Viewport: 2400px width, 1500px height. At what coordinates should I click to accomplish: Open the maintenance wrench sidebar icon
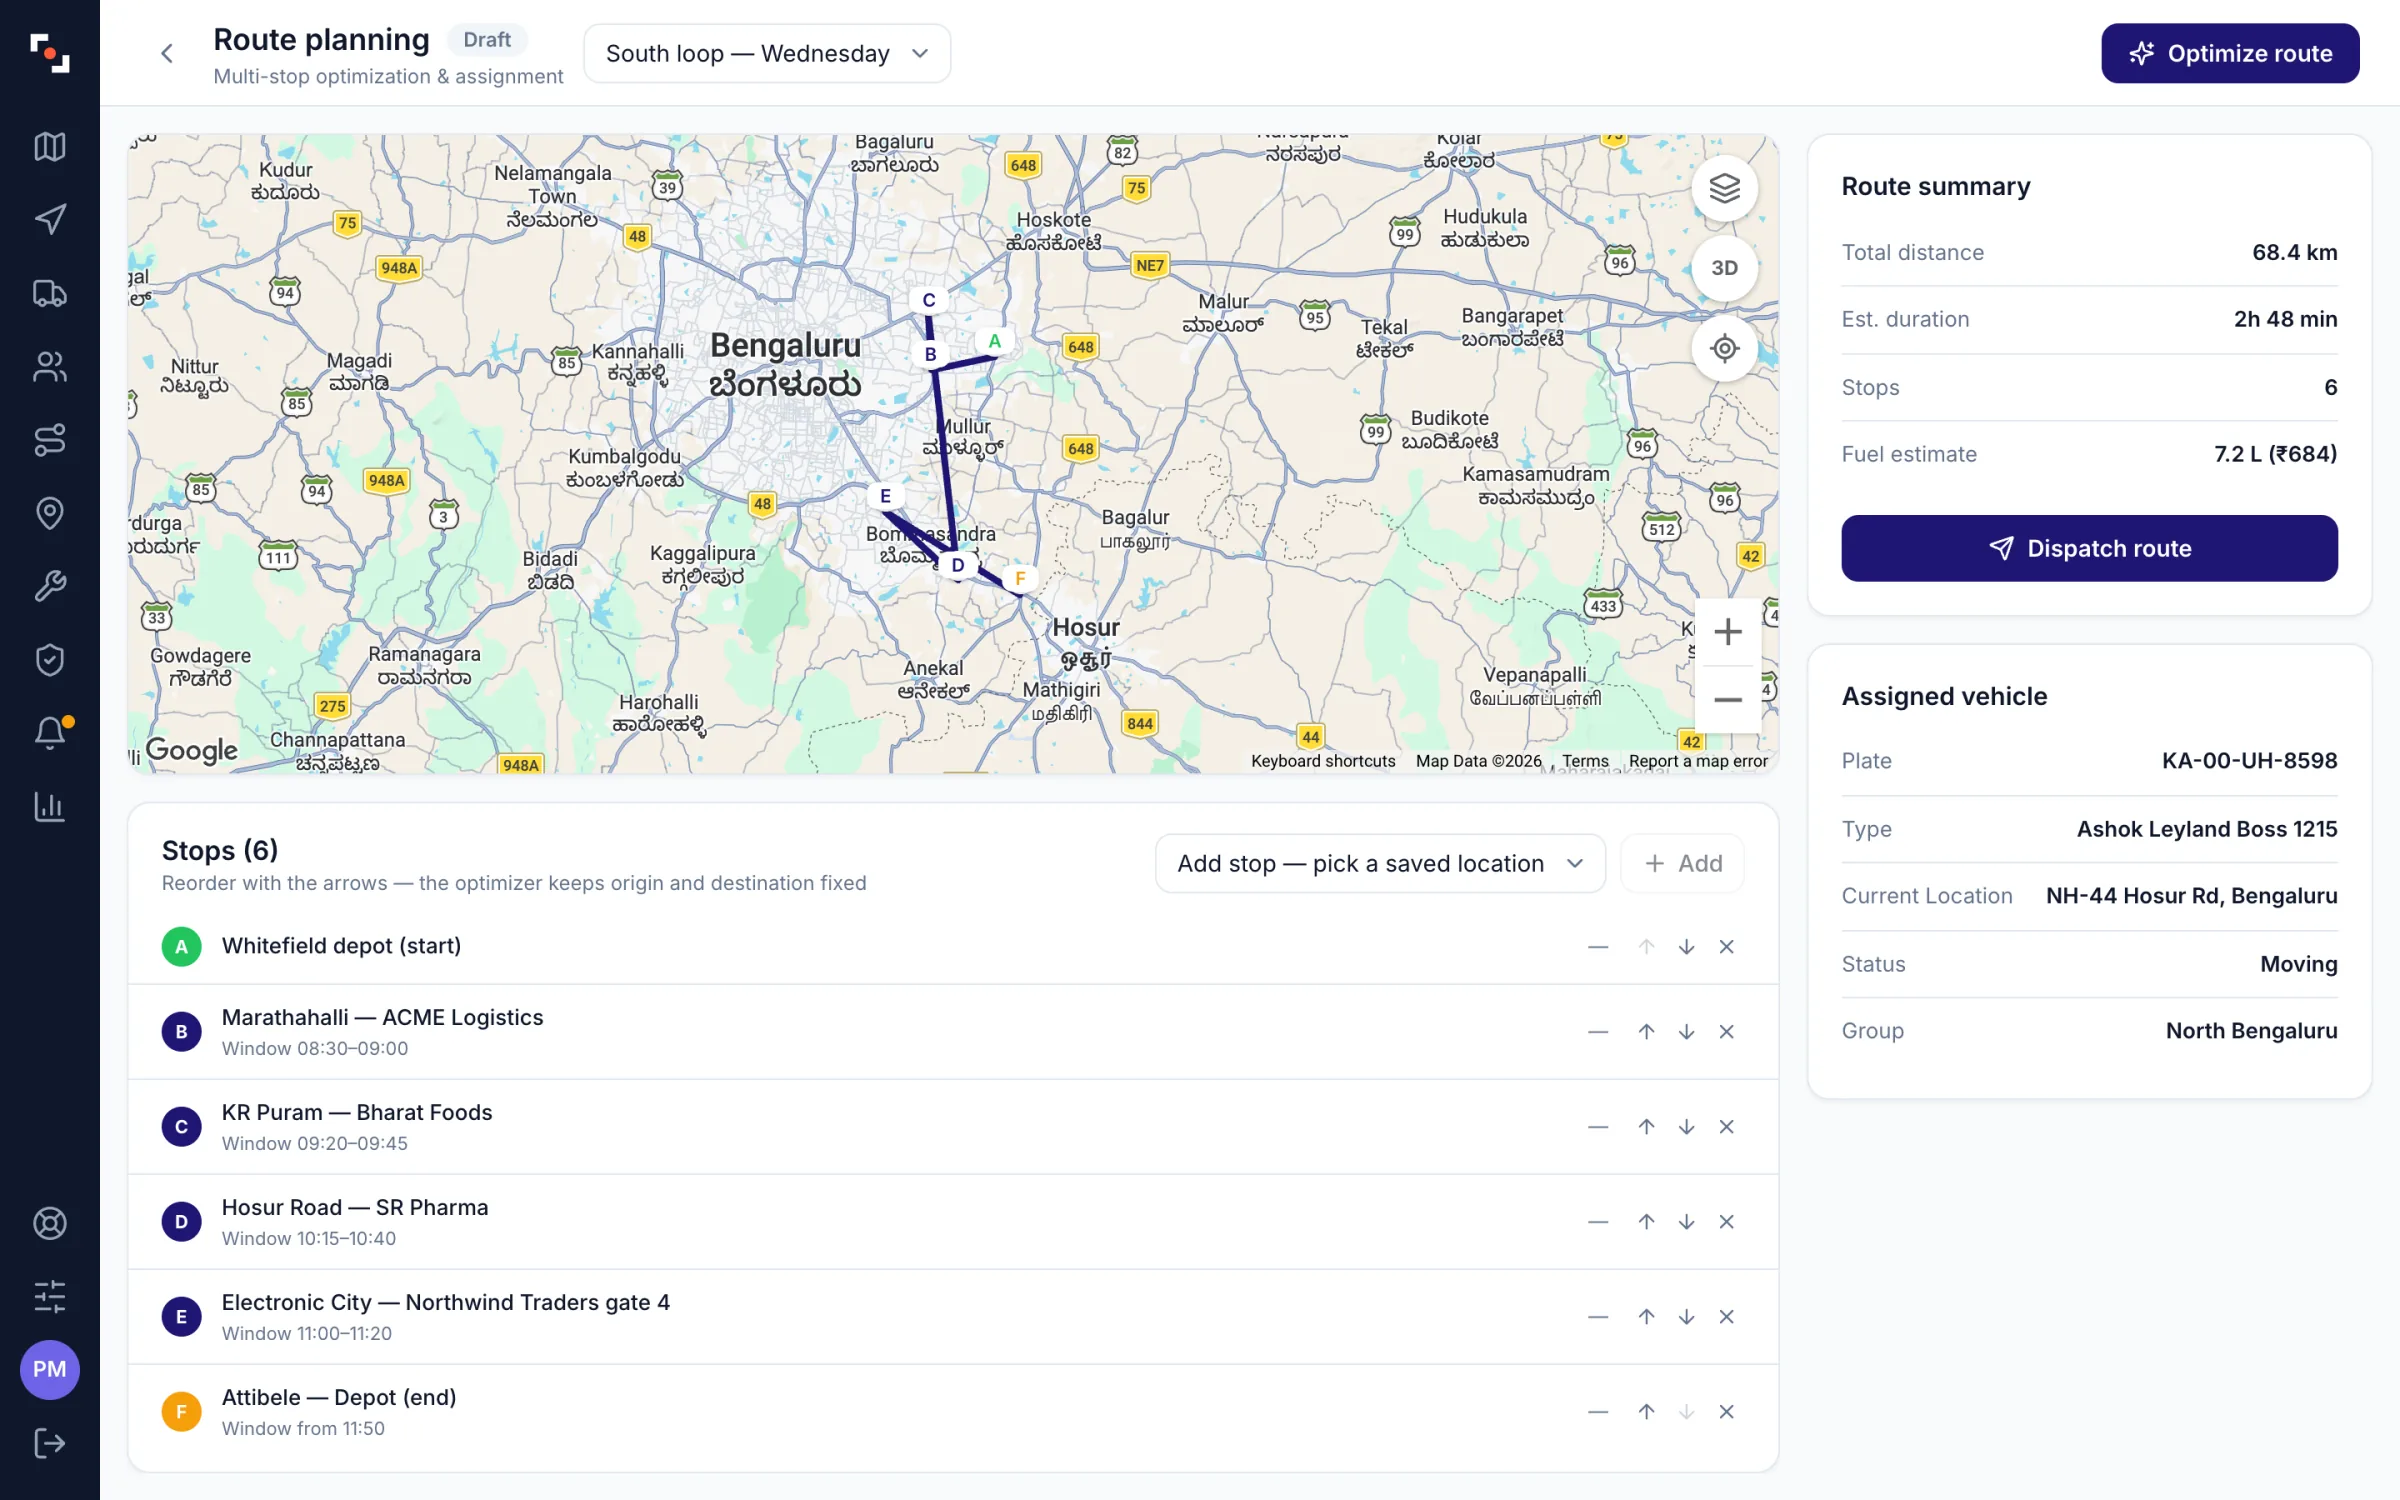click(x=49, y=586)
